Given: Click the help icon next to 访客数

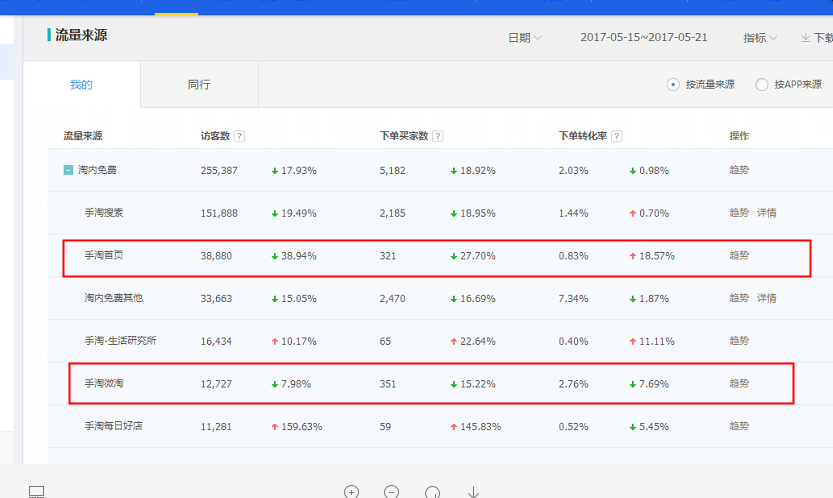Looking at the screenshot, I should (240, 136).
